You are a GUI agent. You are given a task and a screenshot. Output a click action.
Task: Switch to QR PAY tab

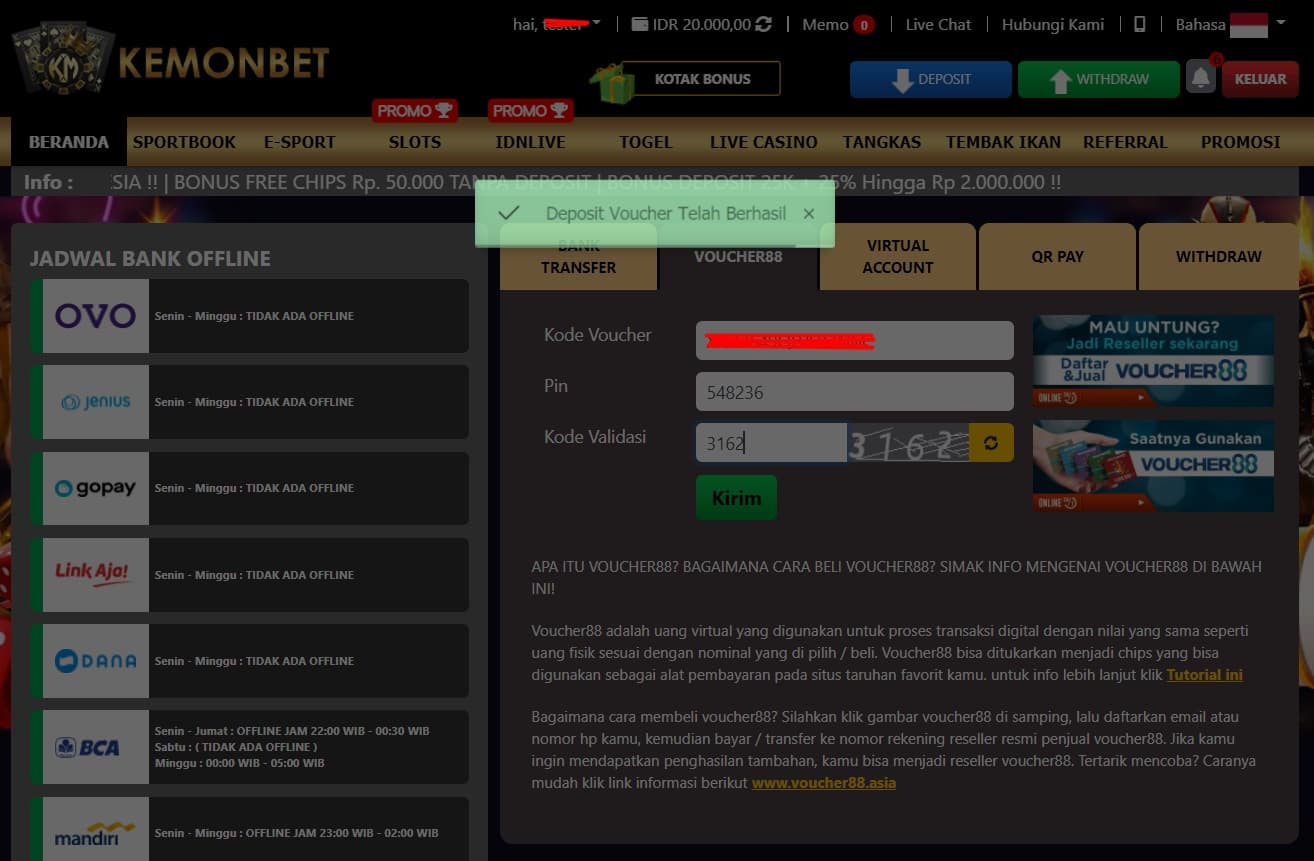(1058, 256)
